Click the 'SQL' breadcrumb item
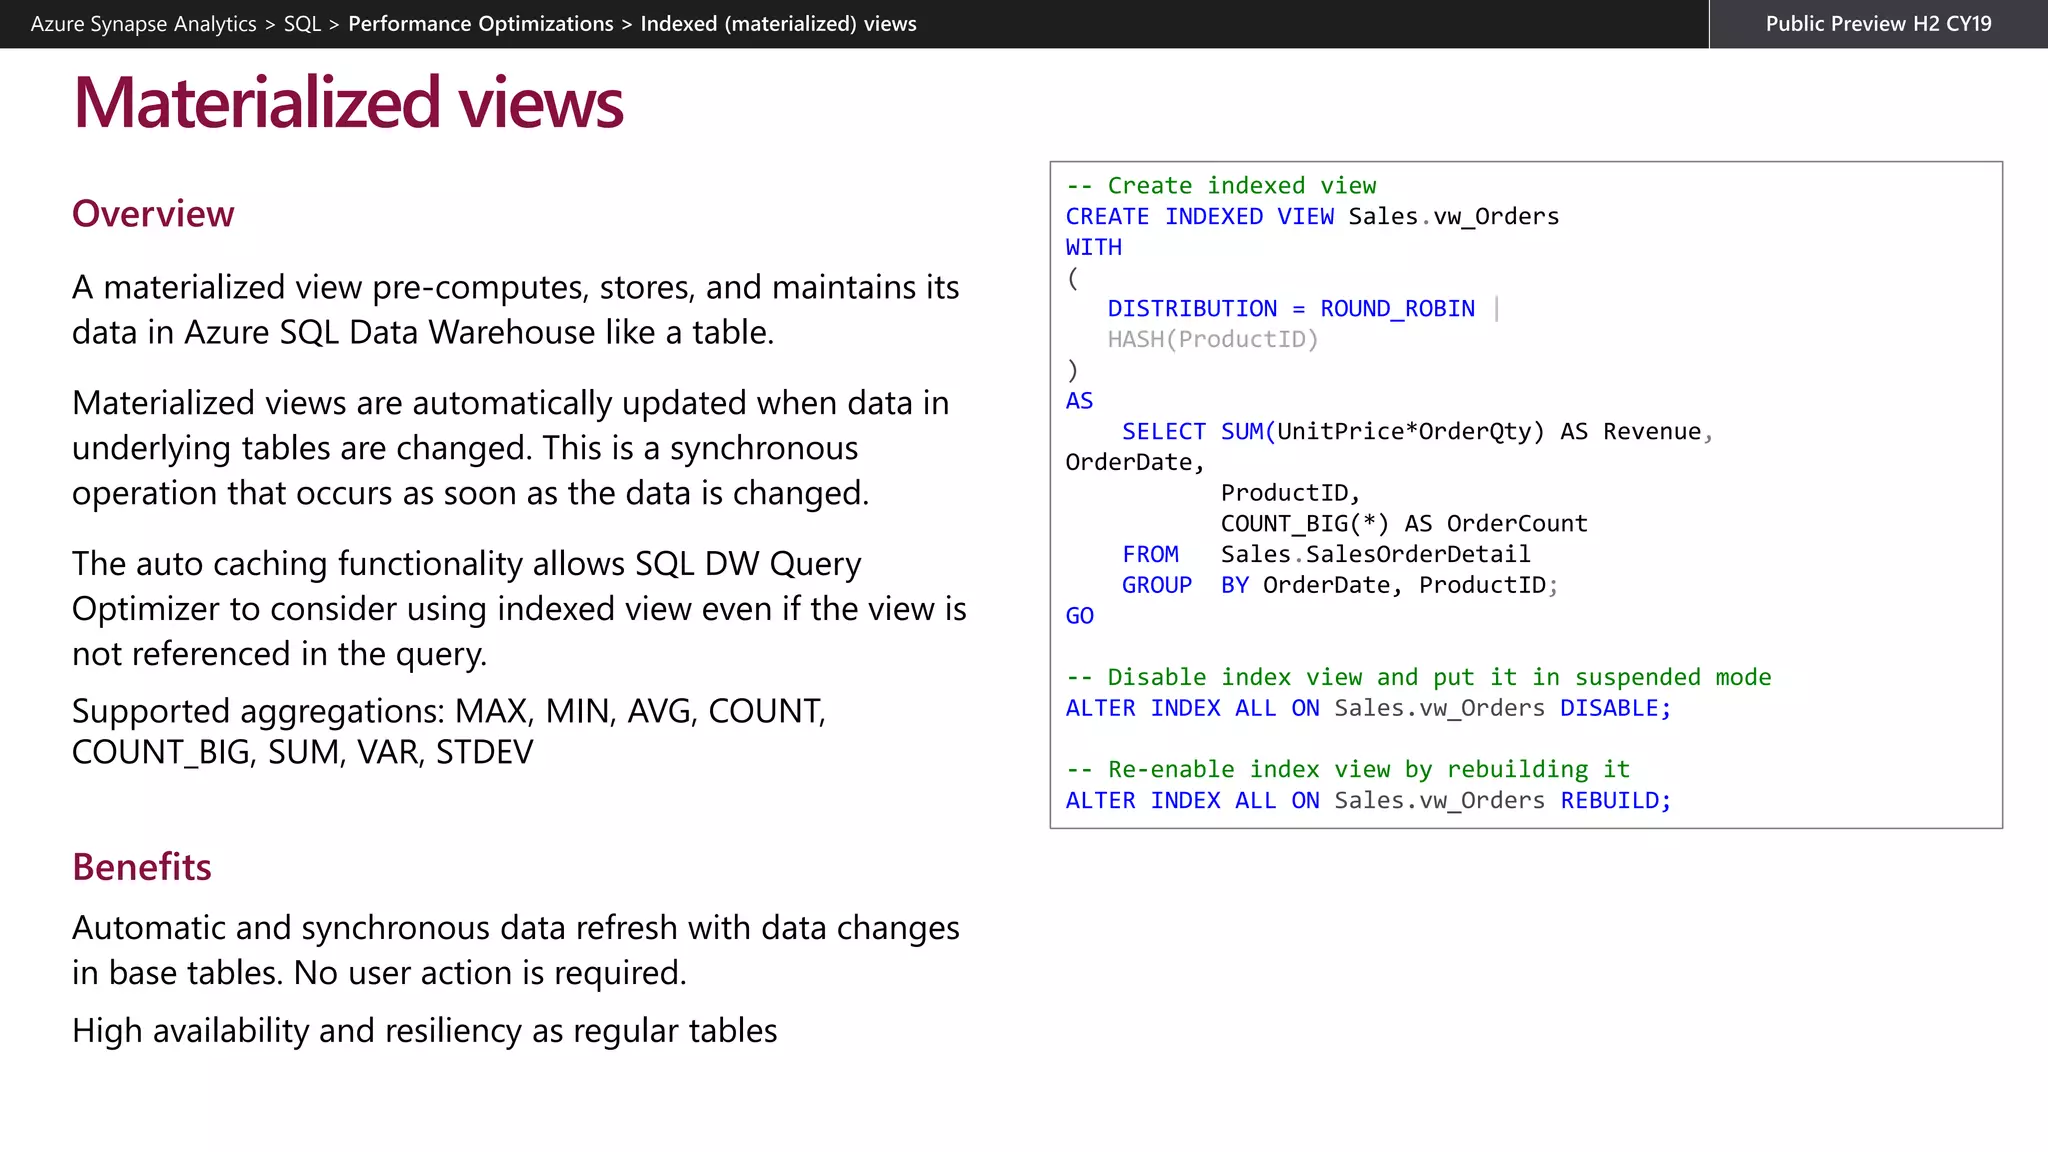The image size is (2048, 1152). pos(302,24)
